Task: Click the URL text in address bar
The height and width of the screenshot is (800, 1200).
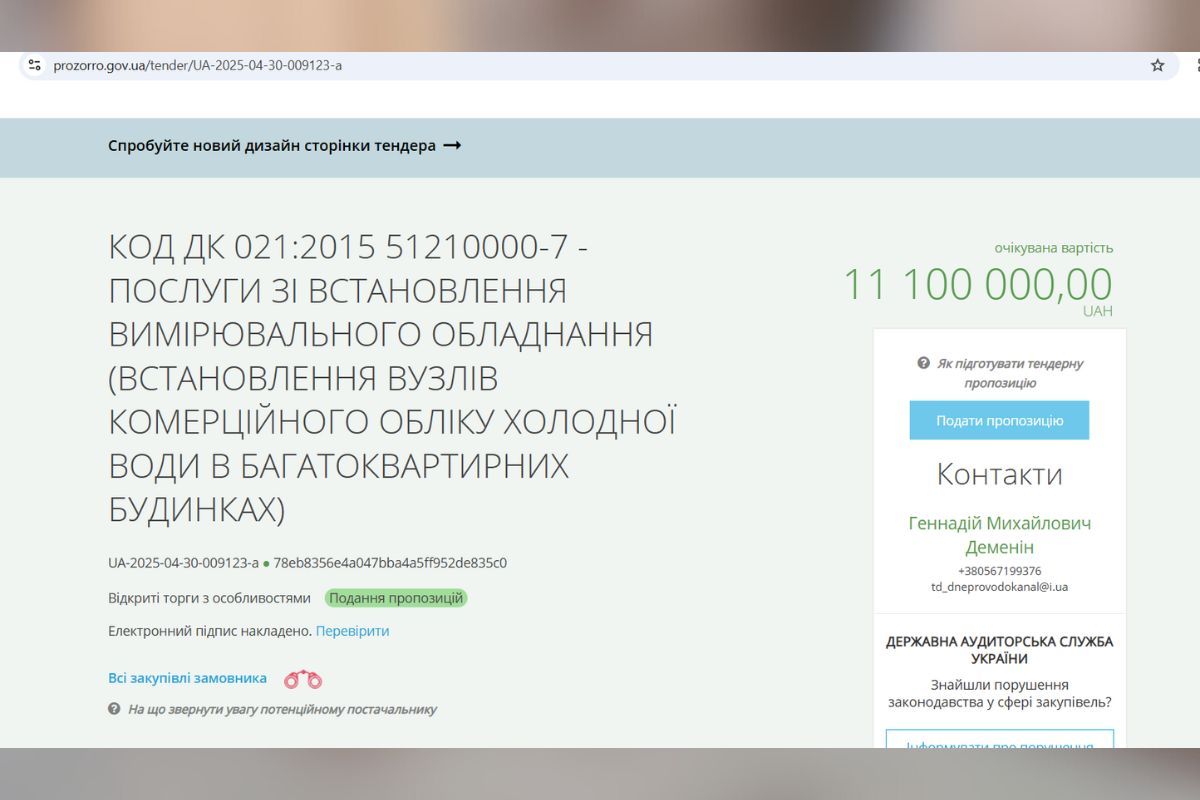Action: (198, 65)
